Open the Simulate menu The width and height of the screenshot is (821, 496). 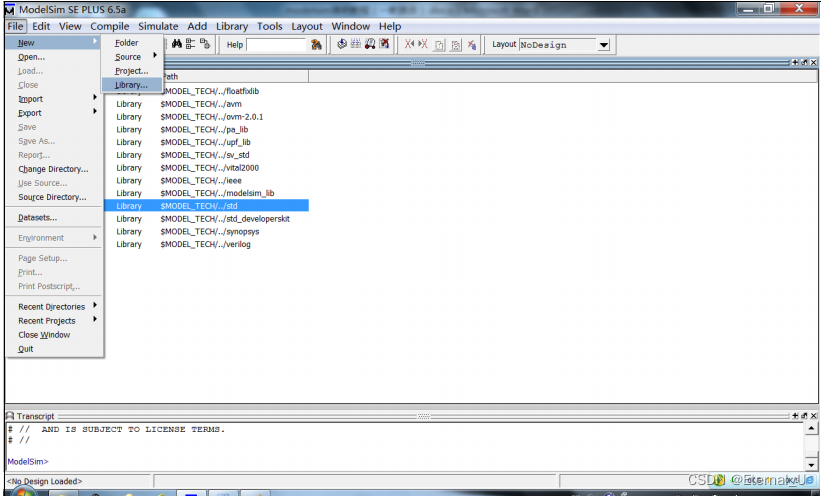click(158, 26)
